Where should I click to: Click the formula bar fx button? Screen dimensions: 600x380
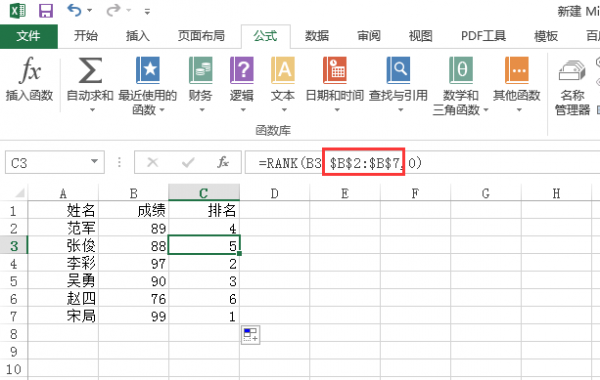223,163
